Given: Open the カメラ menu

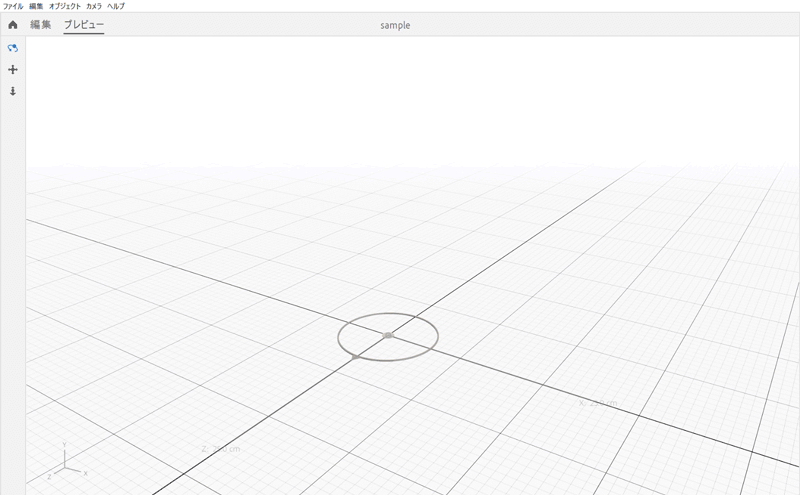Looking at the screenshot, I should pos(94,6).
